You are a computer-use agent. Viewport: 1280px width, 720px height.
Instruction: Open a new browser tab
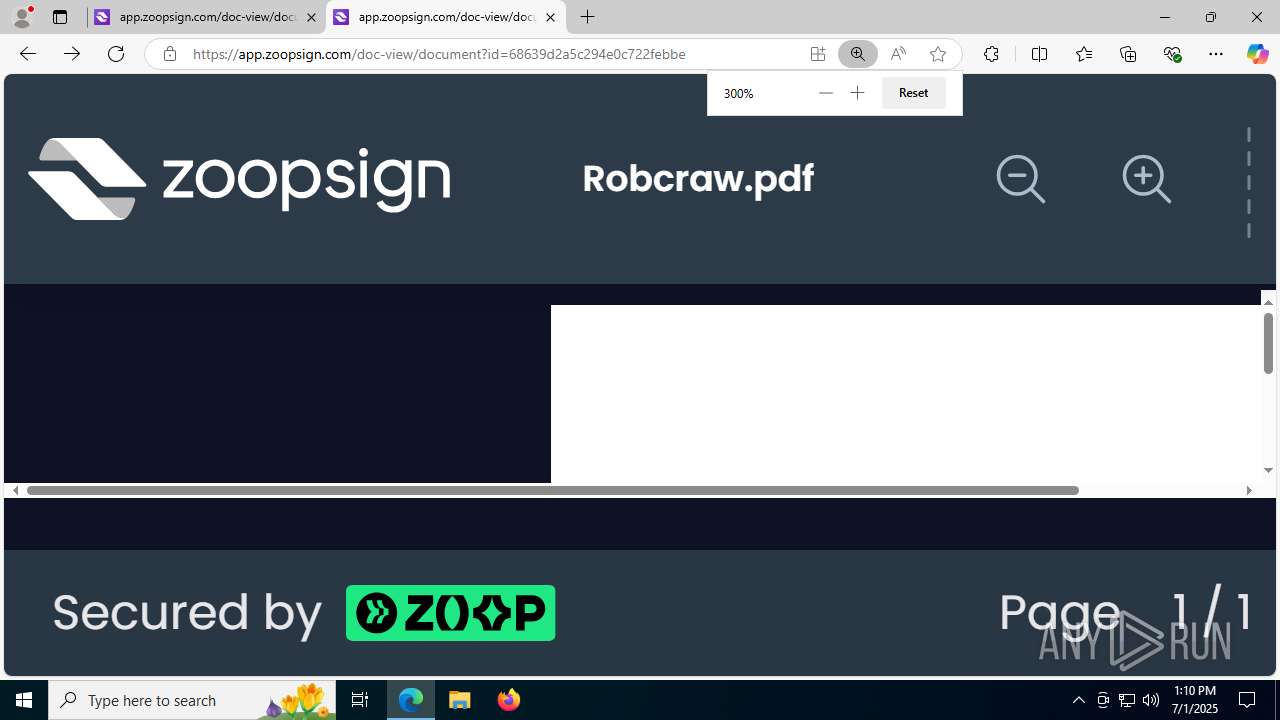click(588, 17)
